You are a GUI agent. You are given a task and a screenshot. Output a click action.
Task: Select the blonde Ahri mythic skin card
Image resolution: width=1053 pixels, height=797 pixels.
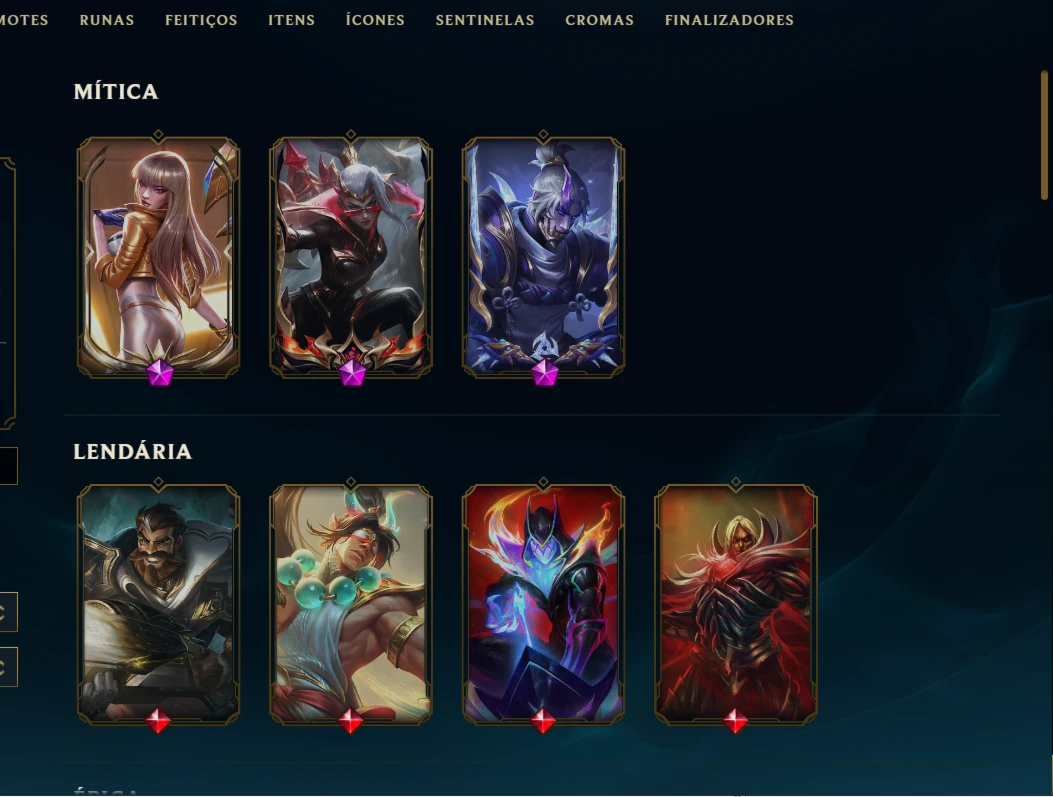[158, 256]
